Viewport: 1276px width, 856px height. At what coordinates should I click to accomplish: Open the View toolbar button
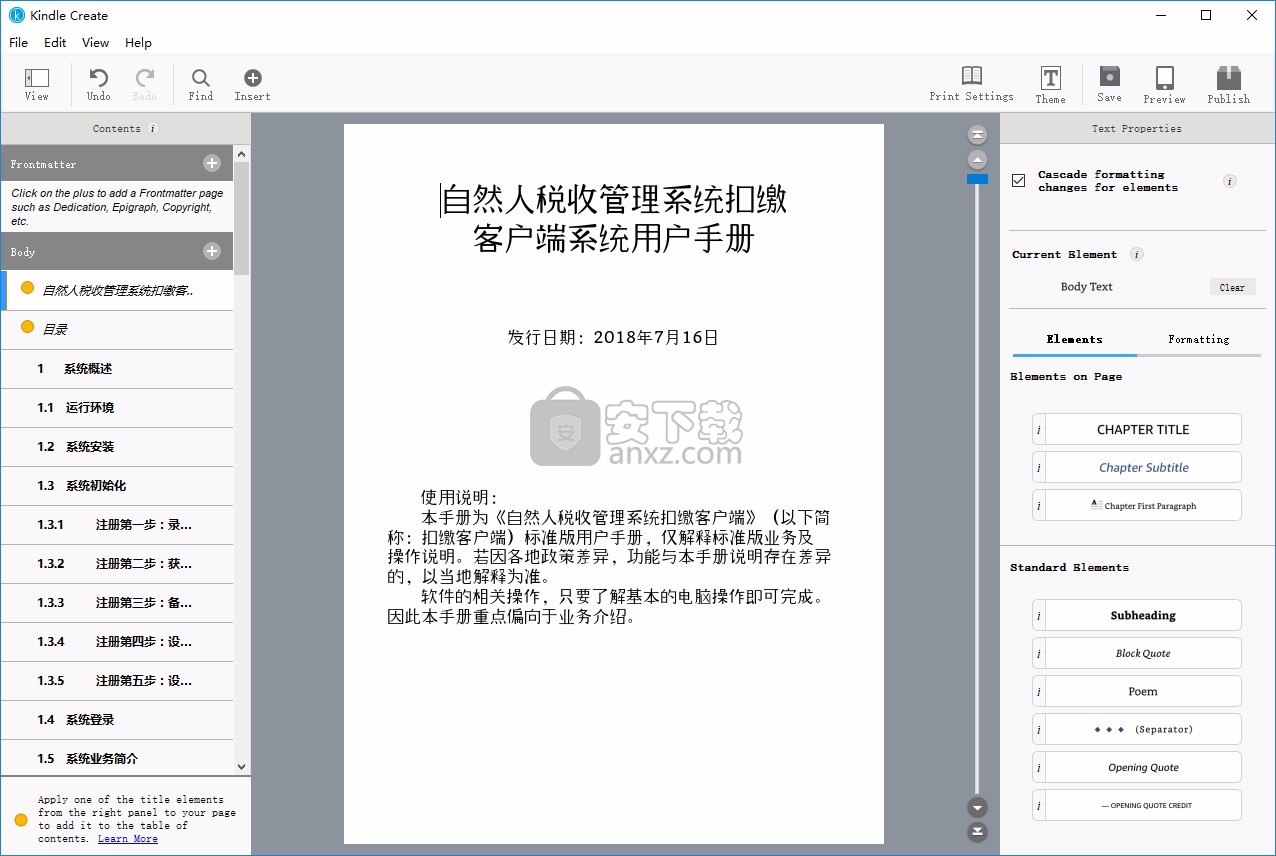[37, 84]
